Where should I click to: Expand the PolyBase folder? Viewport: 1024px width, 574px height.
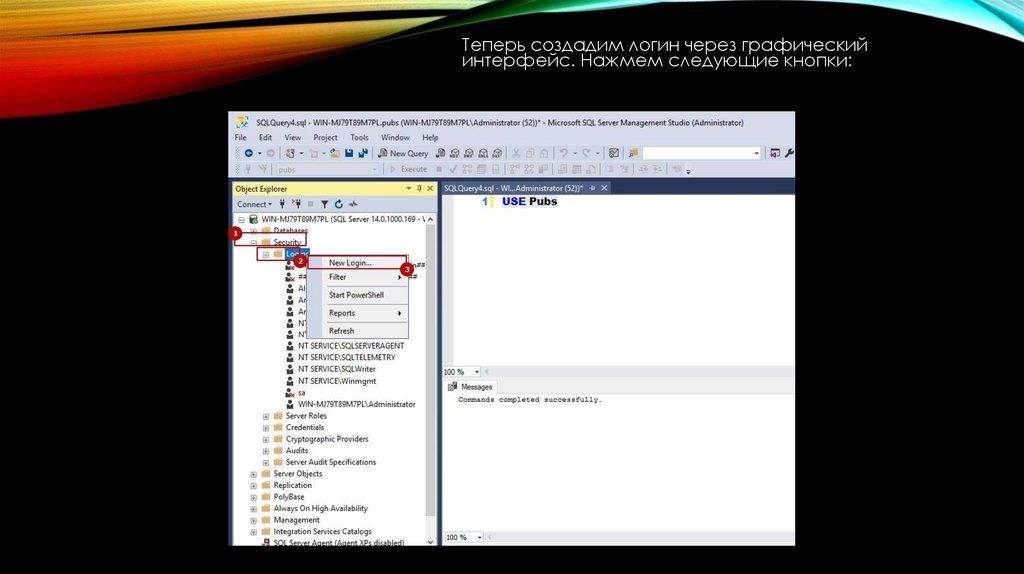pyautogui.click(x=253, y=498)
